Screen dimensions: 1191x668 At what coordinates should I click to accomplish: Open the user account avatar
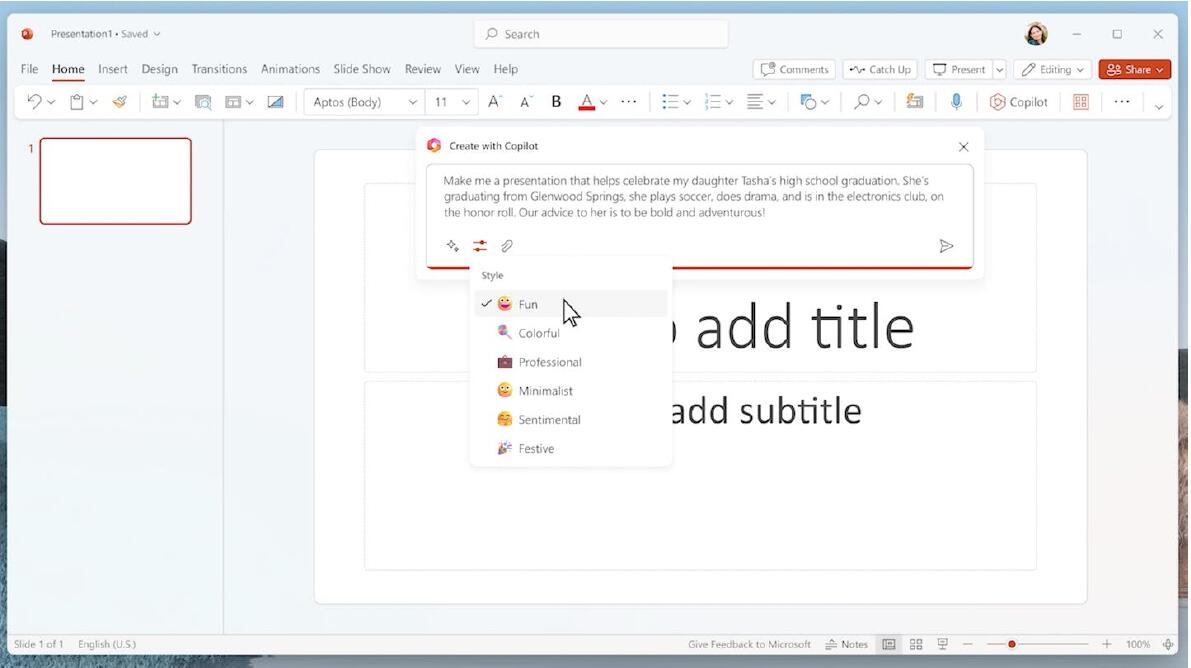click(1036, 34)
